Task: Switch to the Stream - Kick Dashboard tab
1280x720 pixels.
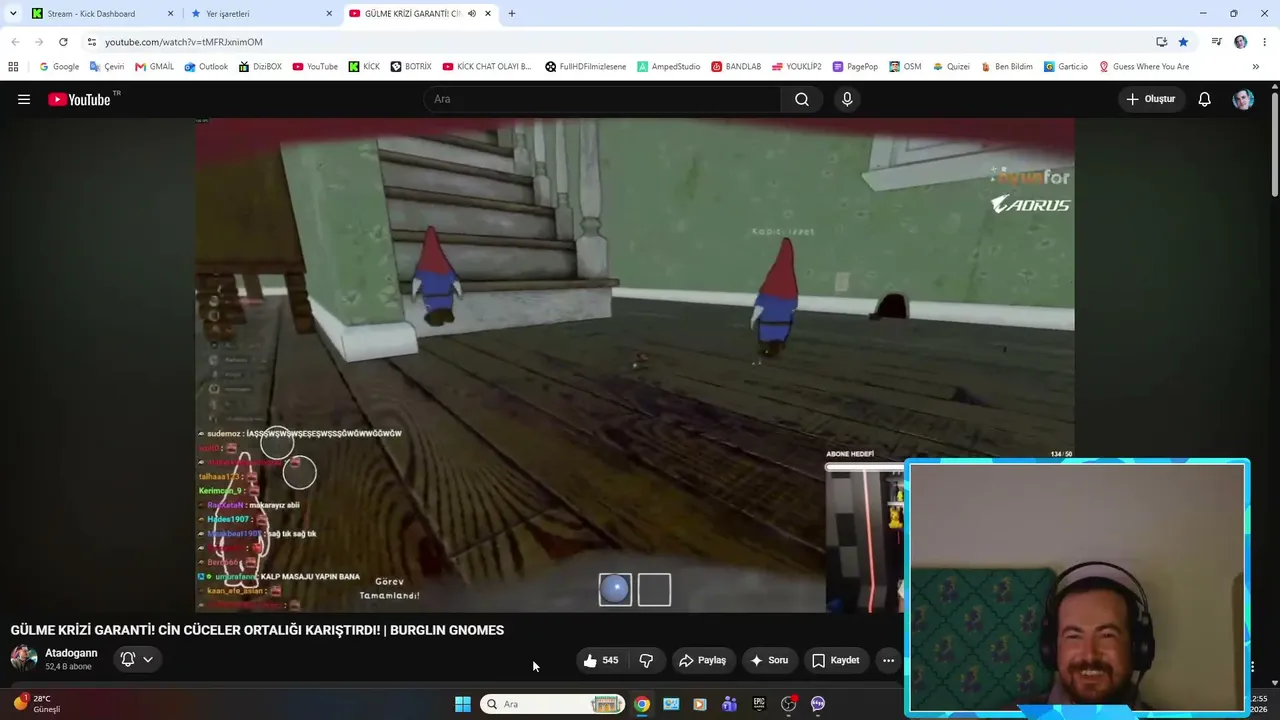Action: point(103,14)
